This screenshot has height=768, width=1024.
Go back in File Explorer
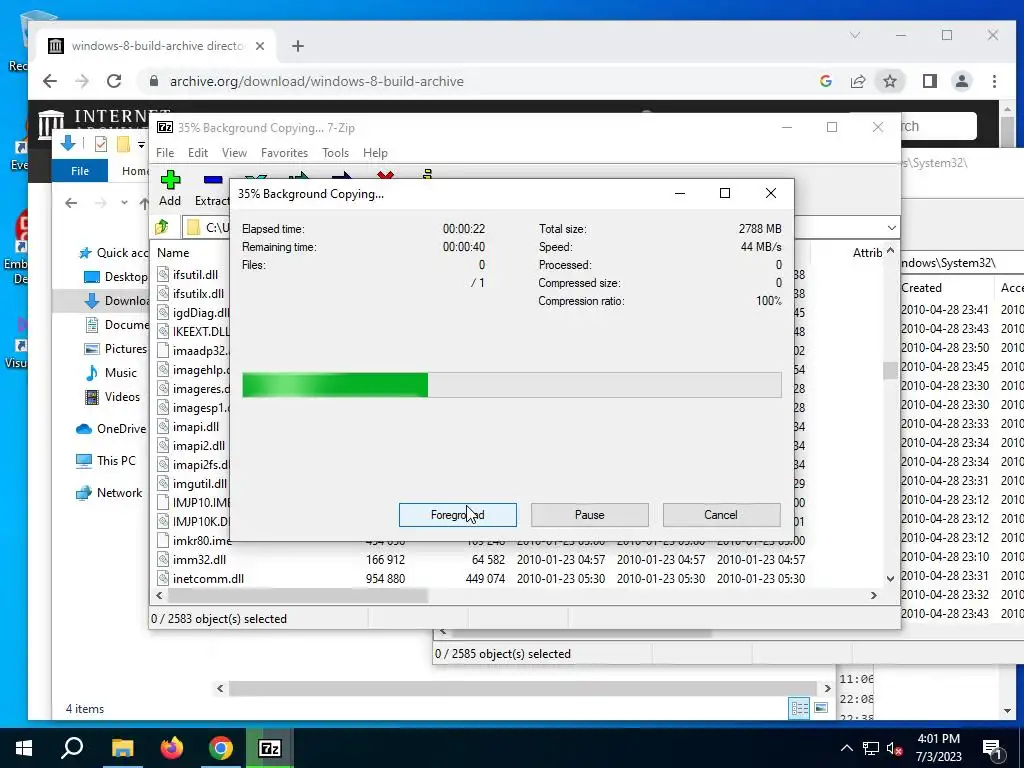pyautogui.click(x=71, y=203)
